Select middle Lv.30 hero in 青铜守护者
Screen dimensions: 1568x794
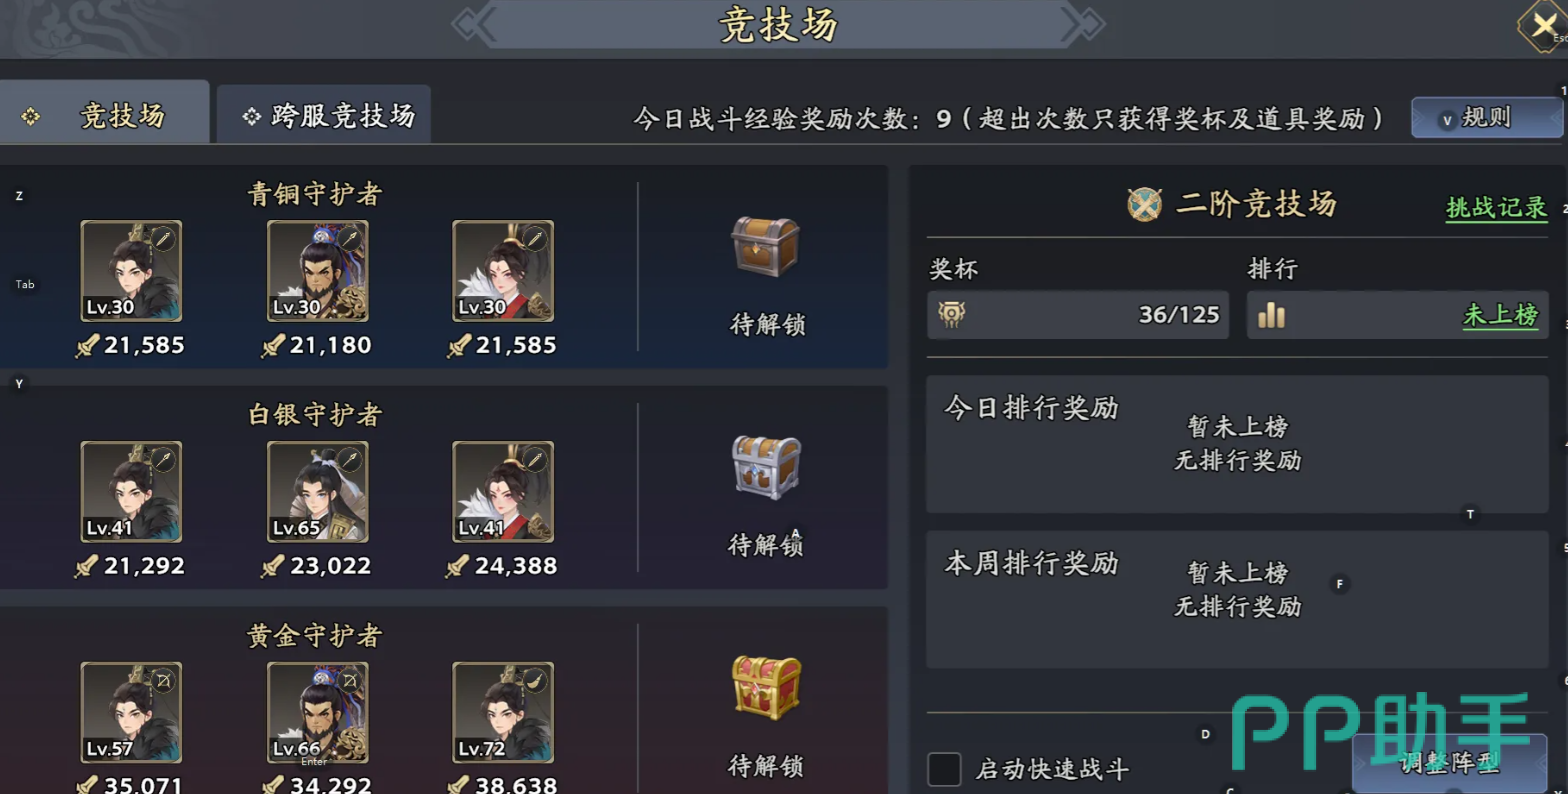point(317,271)
